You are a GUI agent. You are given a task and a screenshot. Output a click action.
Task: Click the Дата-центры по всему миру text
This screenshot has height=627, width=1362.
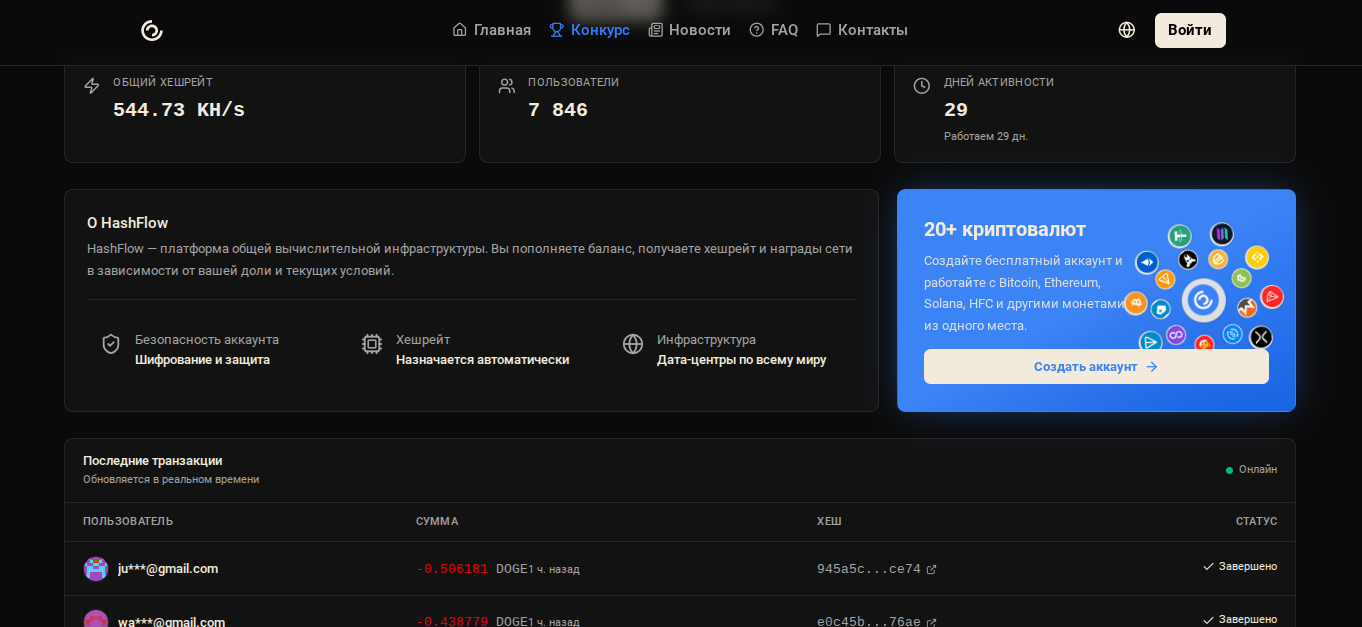(x=741, y=360)
